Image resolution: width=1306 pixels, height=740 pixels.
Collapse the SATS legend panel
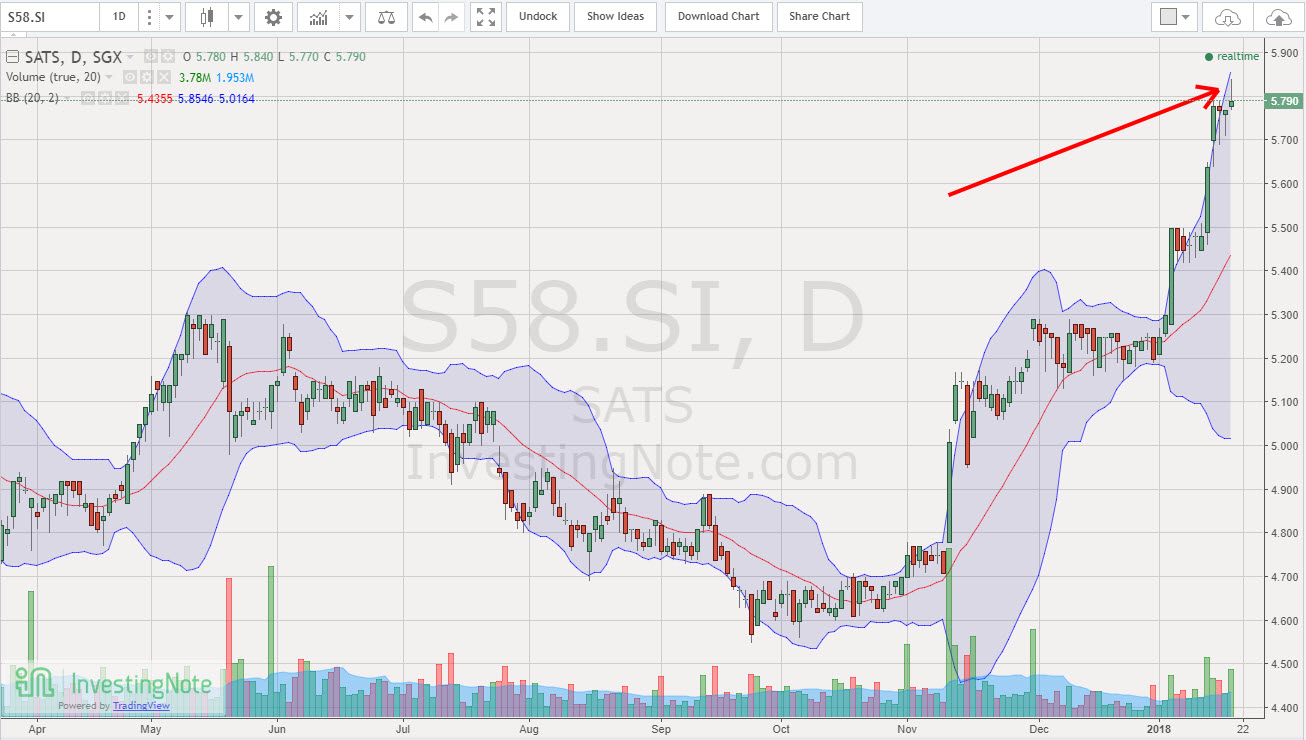tap(12, 57)
